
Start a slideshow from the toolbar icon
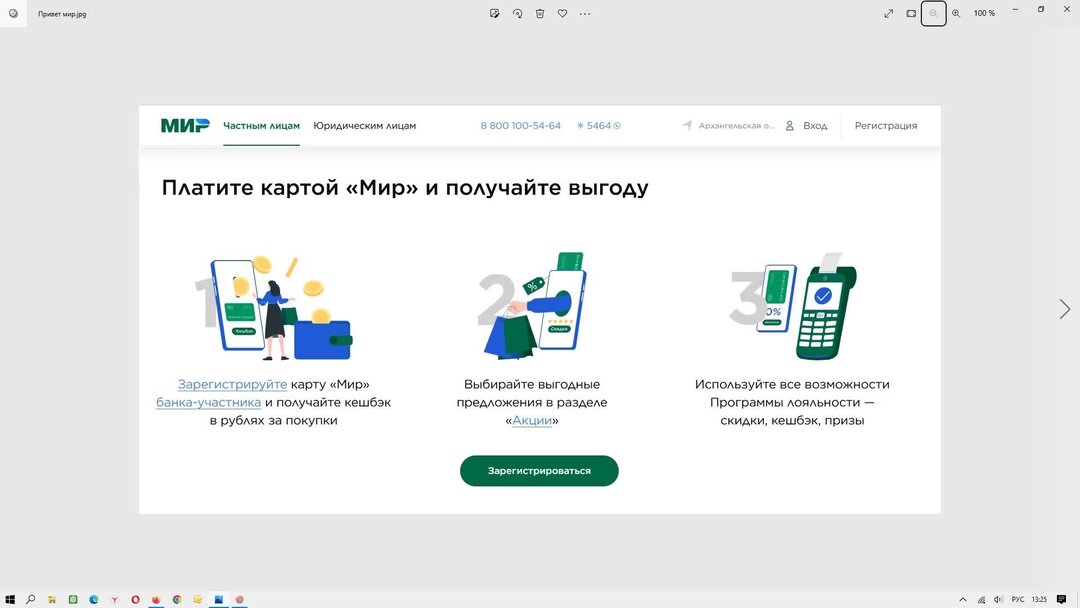[911, 13]
